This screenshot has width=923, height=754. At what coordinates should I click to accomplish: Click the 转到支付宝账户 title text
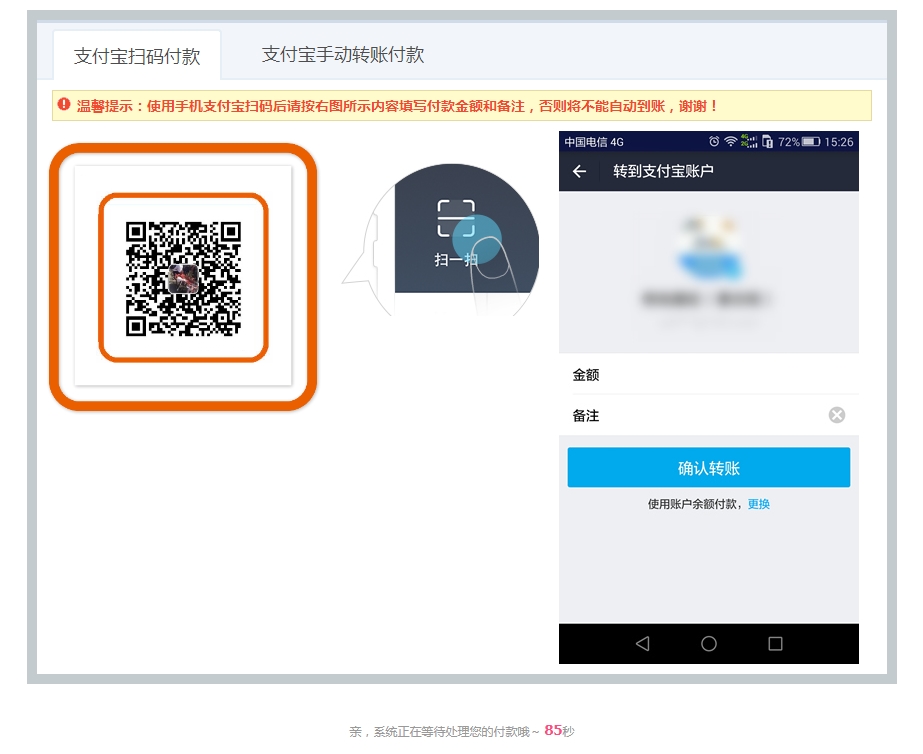coord(663,171)
